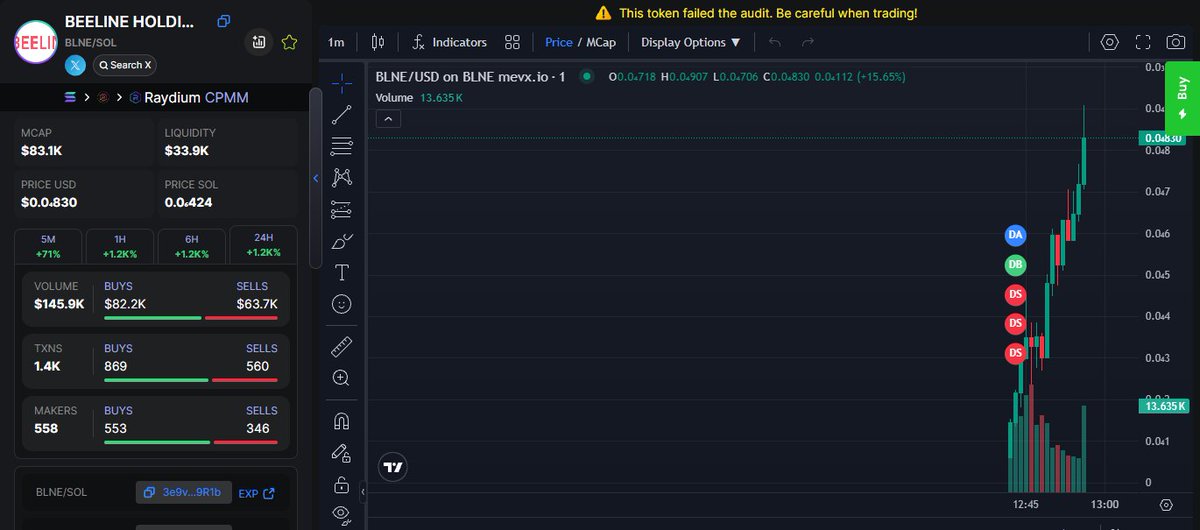The width and height of the screenshot is (1200, 530).
Task: Open the chart overlay icon beside the star
Action: coord(259,42)
